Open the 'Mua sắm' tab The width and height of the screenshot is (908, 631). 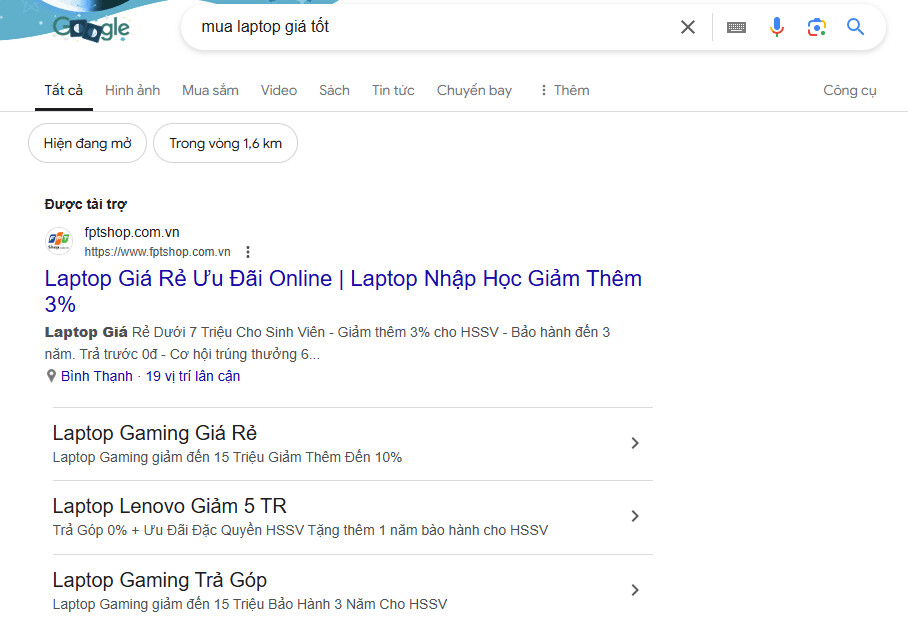pos(210,90)
